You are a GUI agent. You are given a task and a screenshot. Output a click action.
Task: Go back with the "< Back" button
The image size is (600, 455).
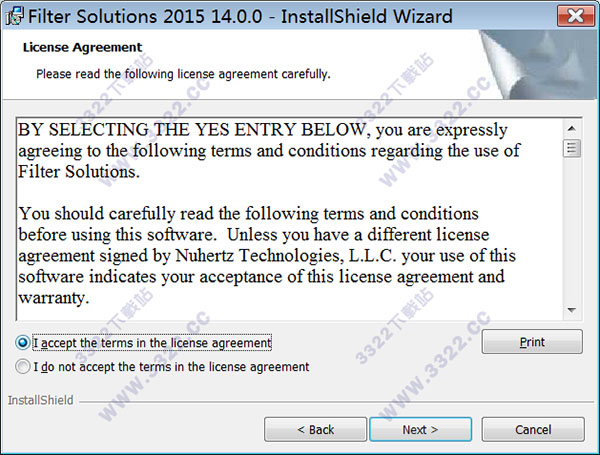[x=315, y=429]
